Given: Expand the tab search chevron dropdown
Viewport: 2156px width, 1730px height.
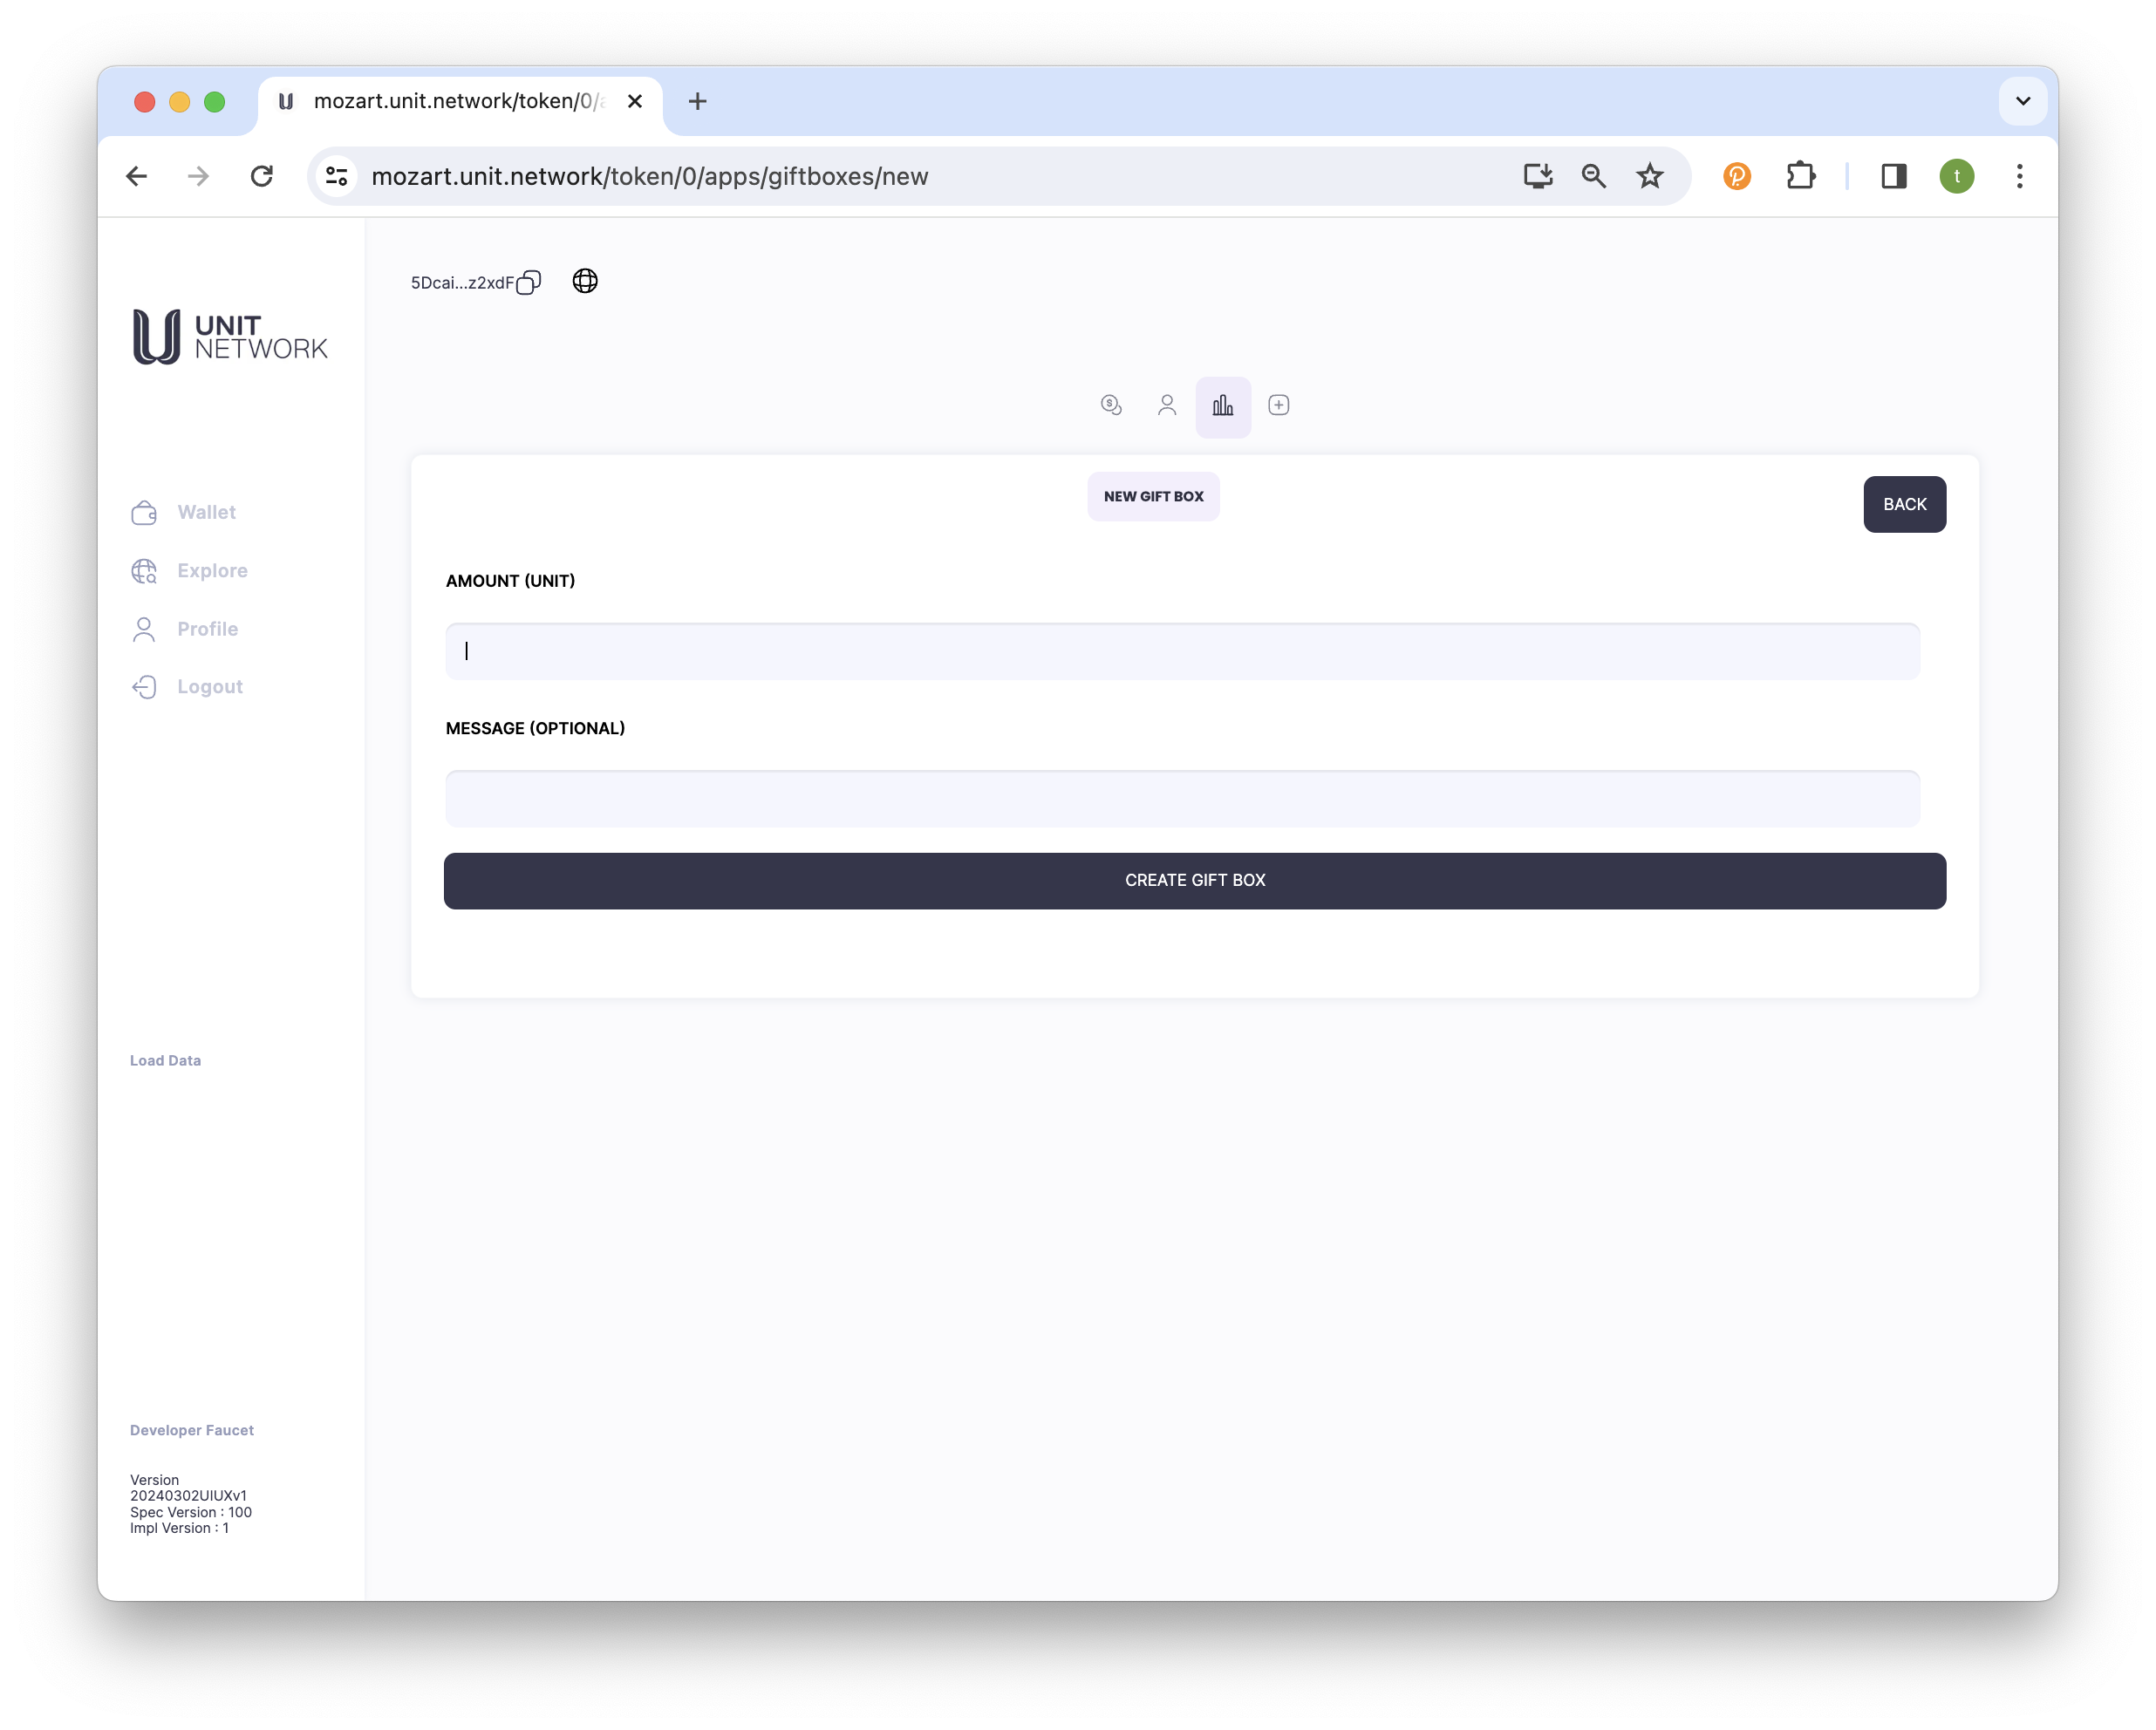Looking at the screenshot, I should (x=2022, y=101).
